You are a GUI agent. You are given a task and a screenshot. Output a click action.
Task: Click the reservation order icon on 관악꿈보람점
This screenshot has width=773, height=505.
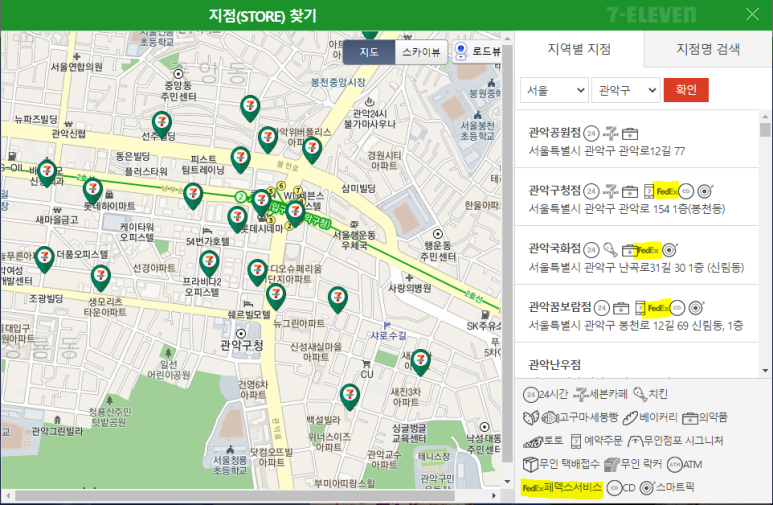coord(640,308)
